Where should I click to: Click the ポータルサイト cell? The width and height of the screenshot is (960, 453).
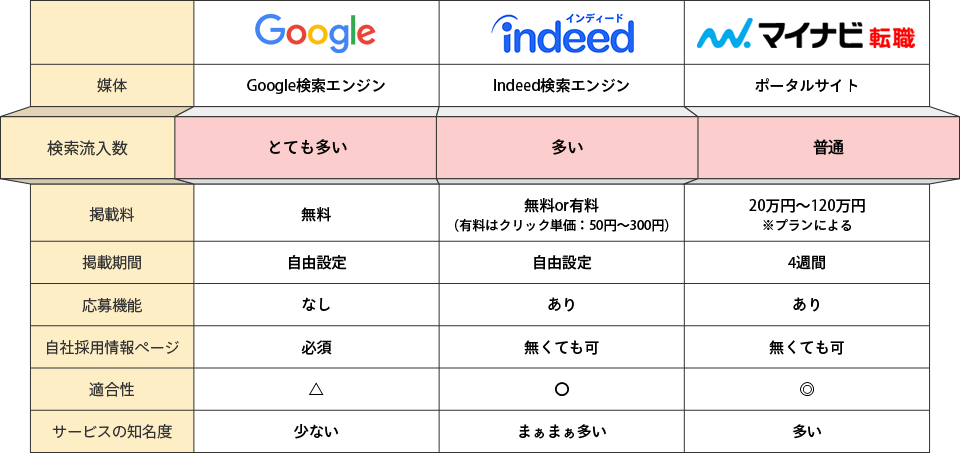click(x=807, y=85)
